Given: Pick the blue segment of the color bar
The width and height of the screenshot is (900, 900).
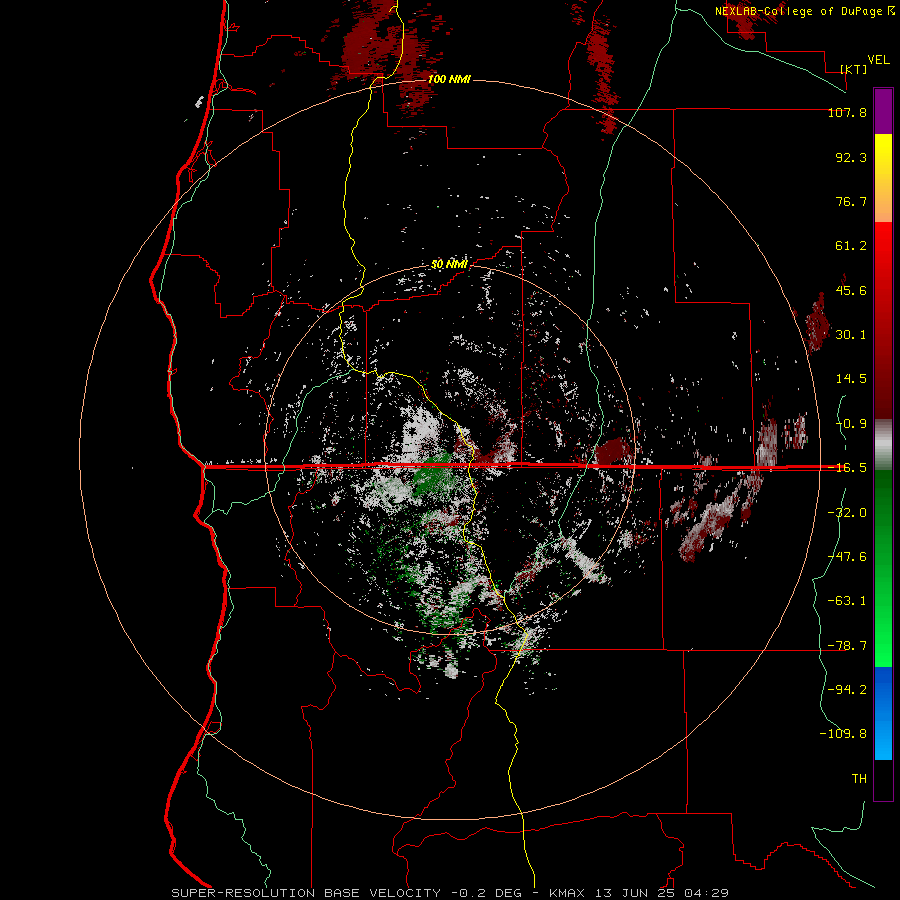Looking at the screenshot, I should pyautogui.click(x=883, y=713).
